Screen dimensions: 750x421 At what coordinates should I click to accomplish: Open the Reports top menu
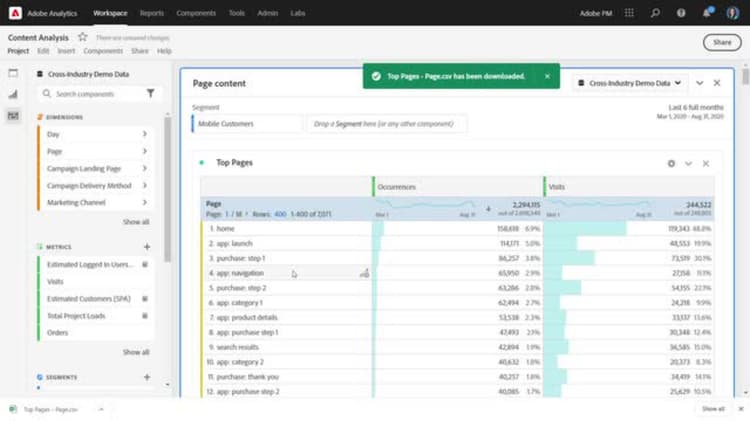pos(152,13)
